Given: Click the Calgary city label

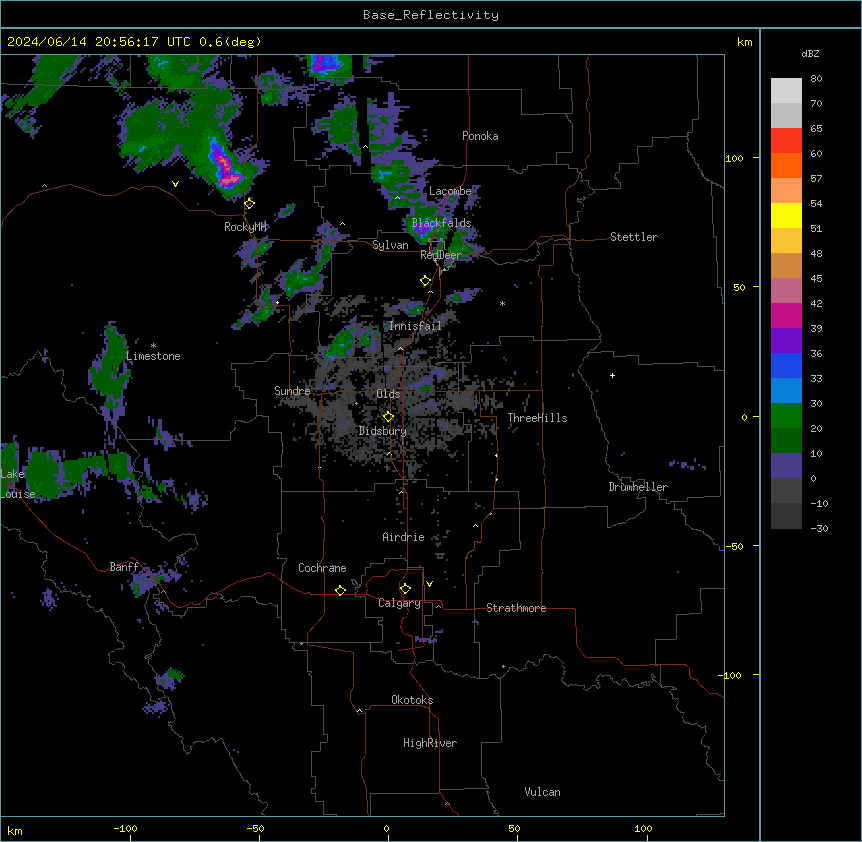Looking at the screenshot, I should point(399,603).
